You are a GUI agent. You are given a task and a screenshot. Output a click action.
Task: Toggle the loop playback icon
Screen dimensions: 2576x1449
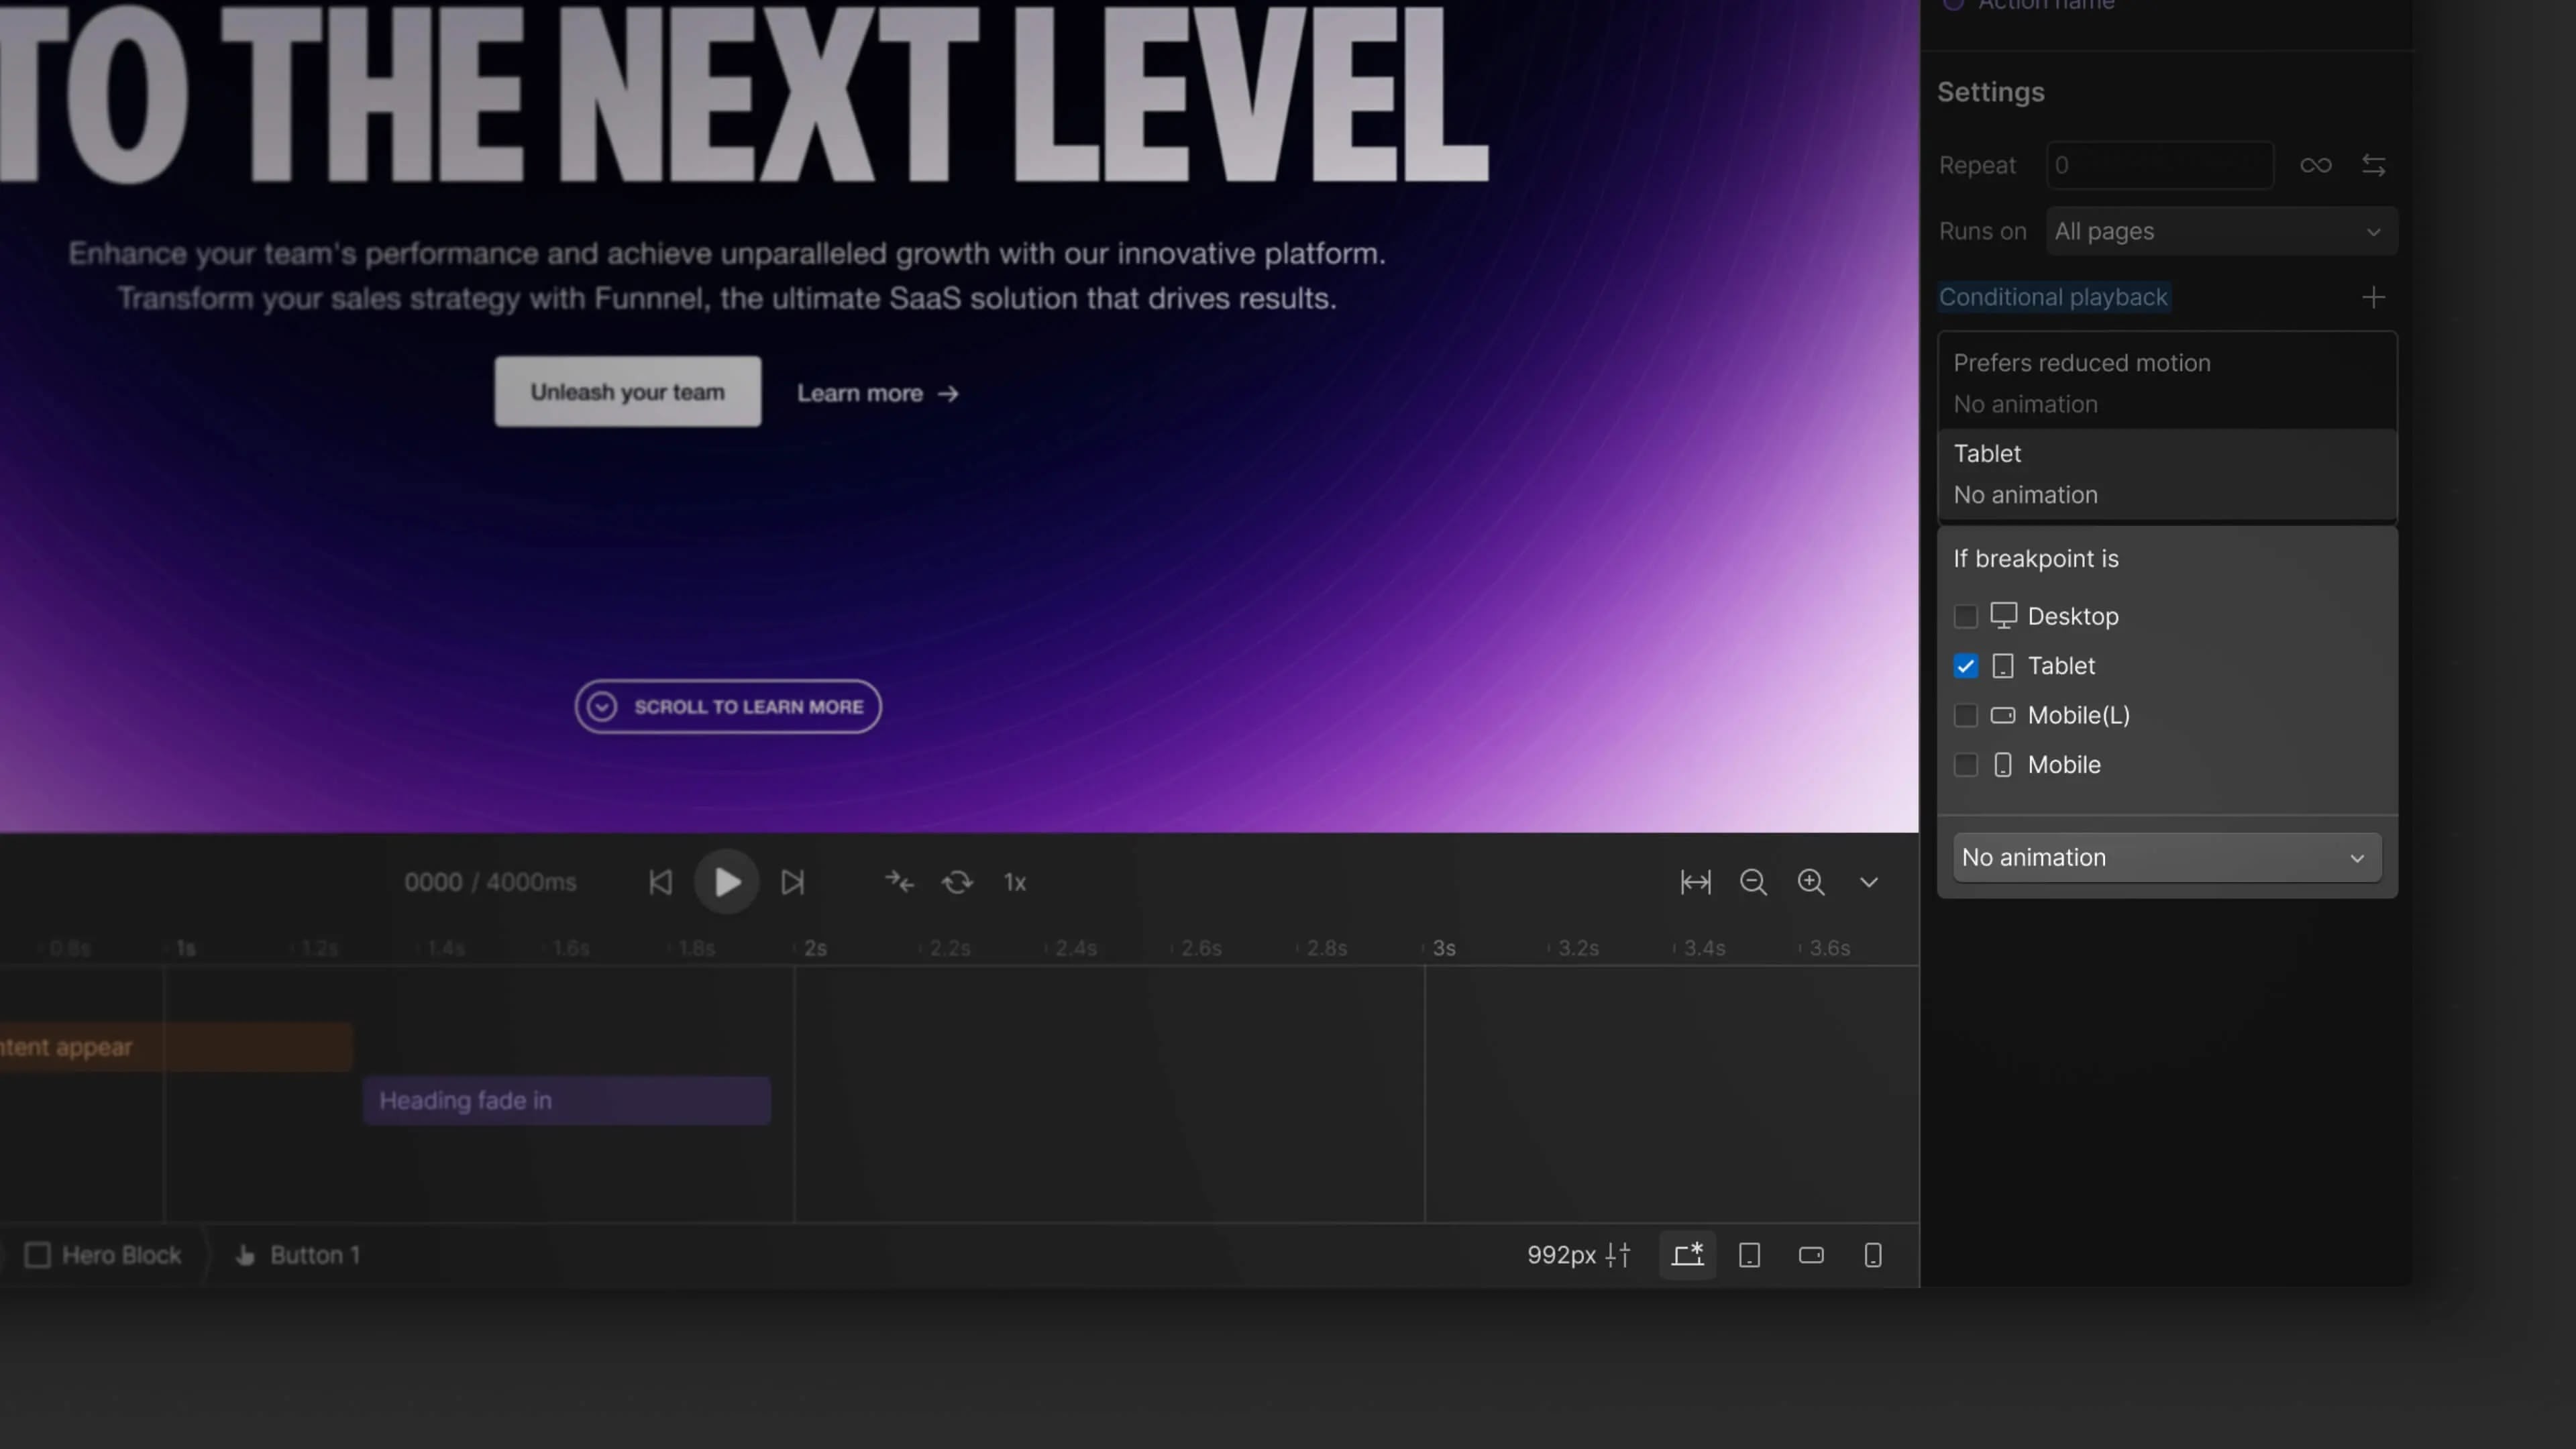957,882
